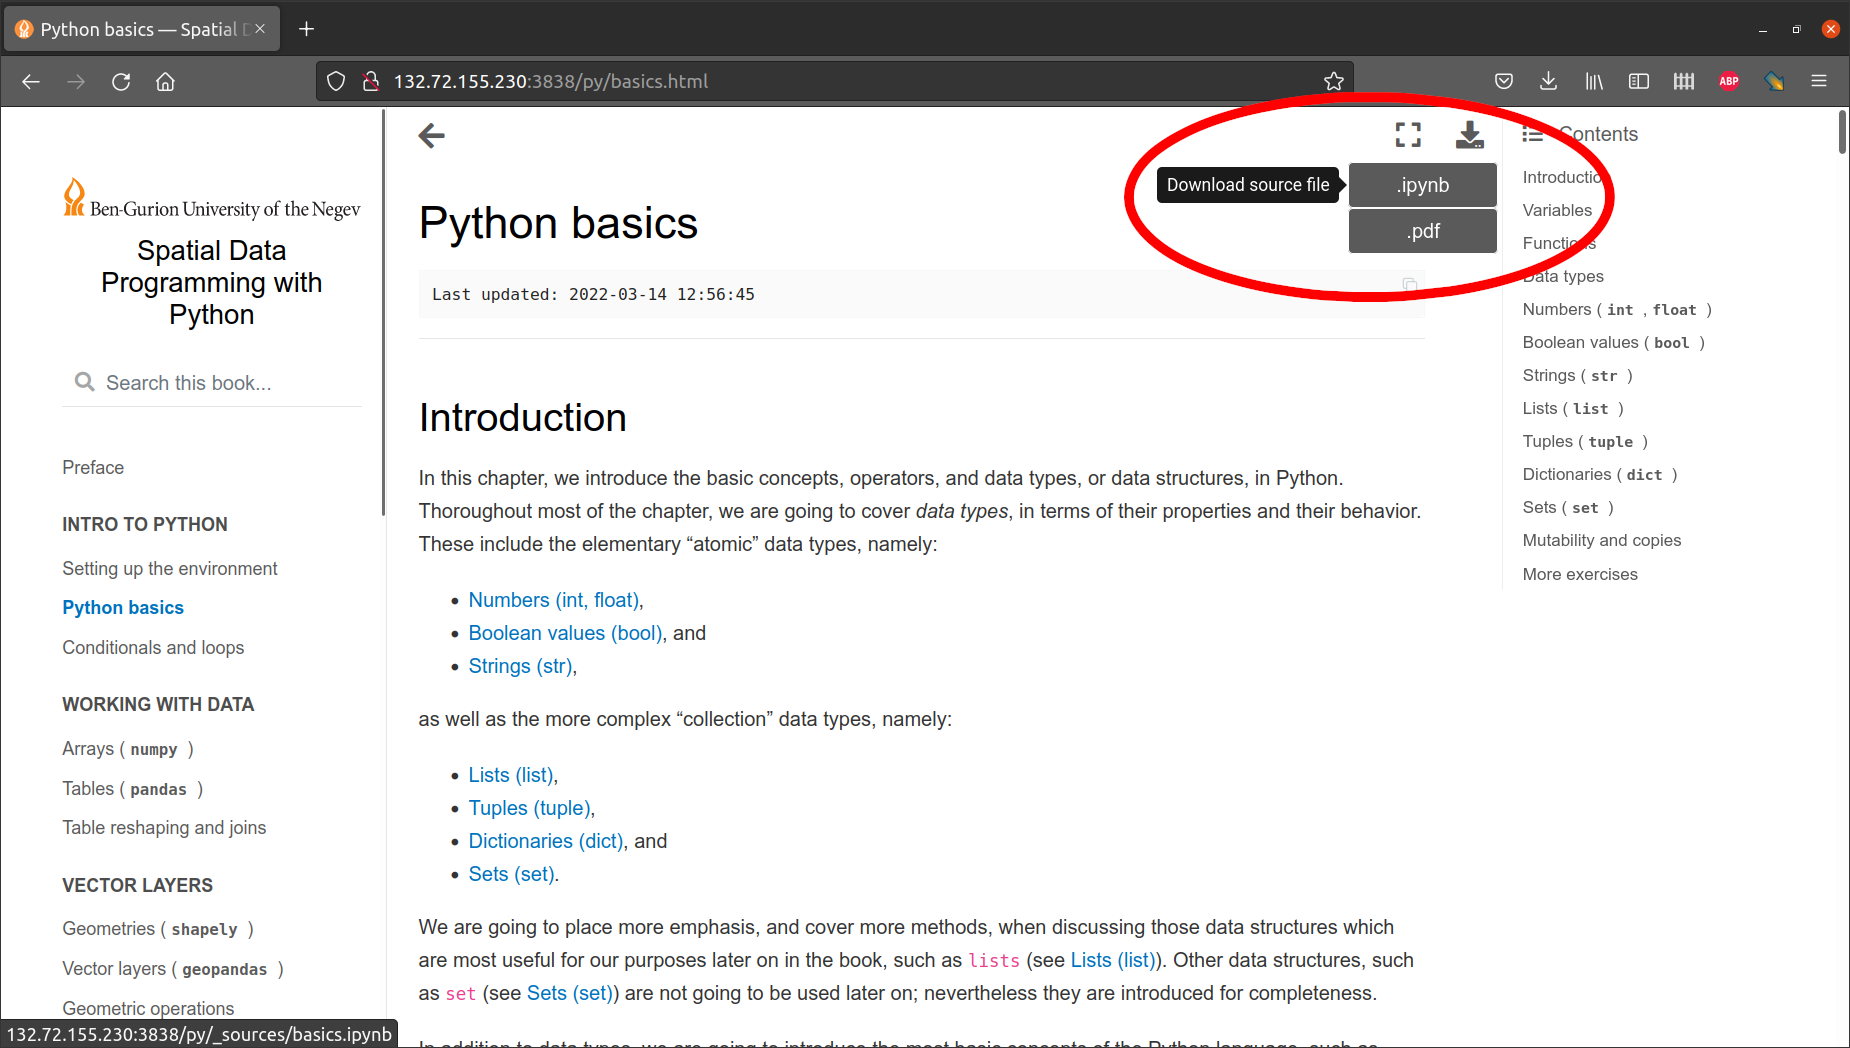Download the .pdf version
The image size is (1850, 1048).
pos(1422,231)
